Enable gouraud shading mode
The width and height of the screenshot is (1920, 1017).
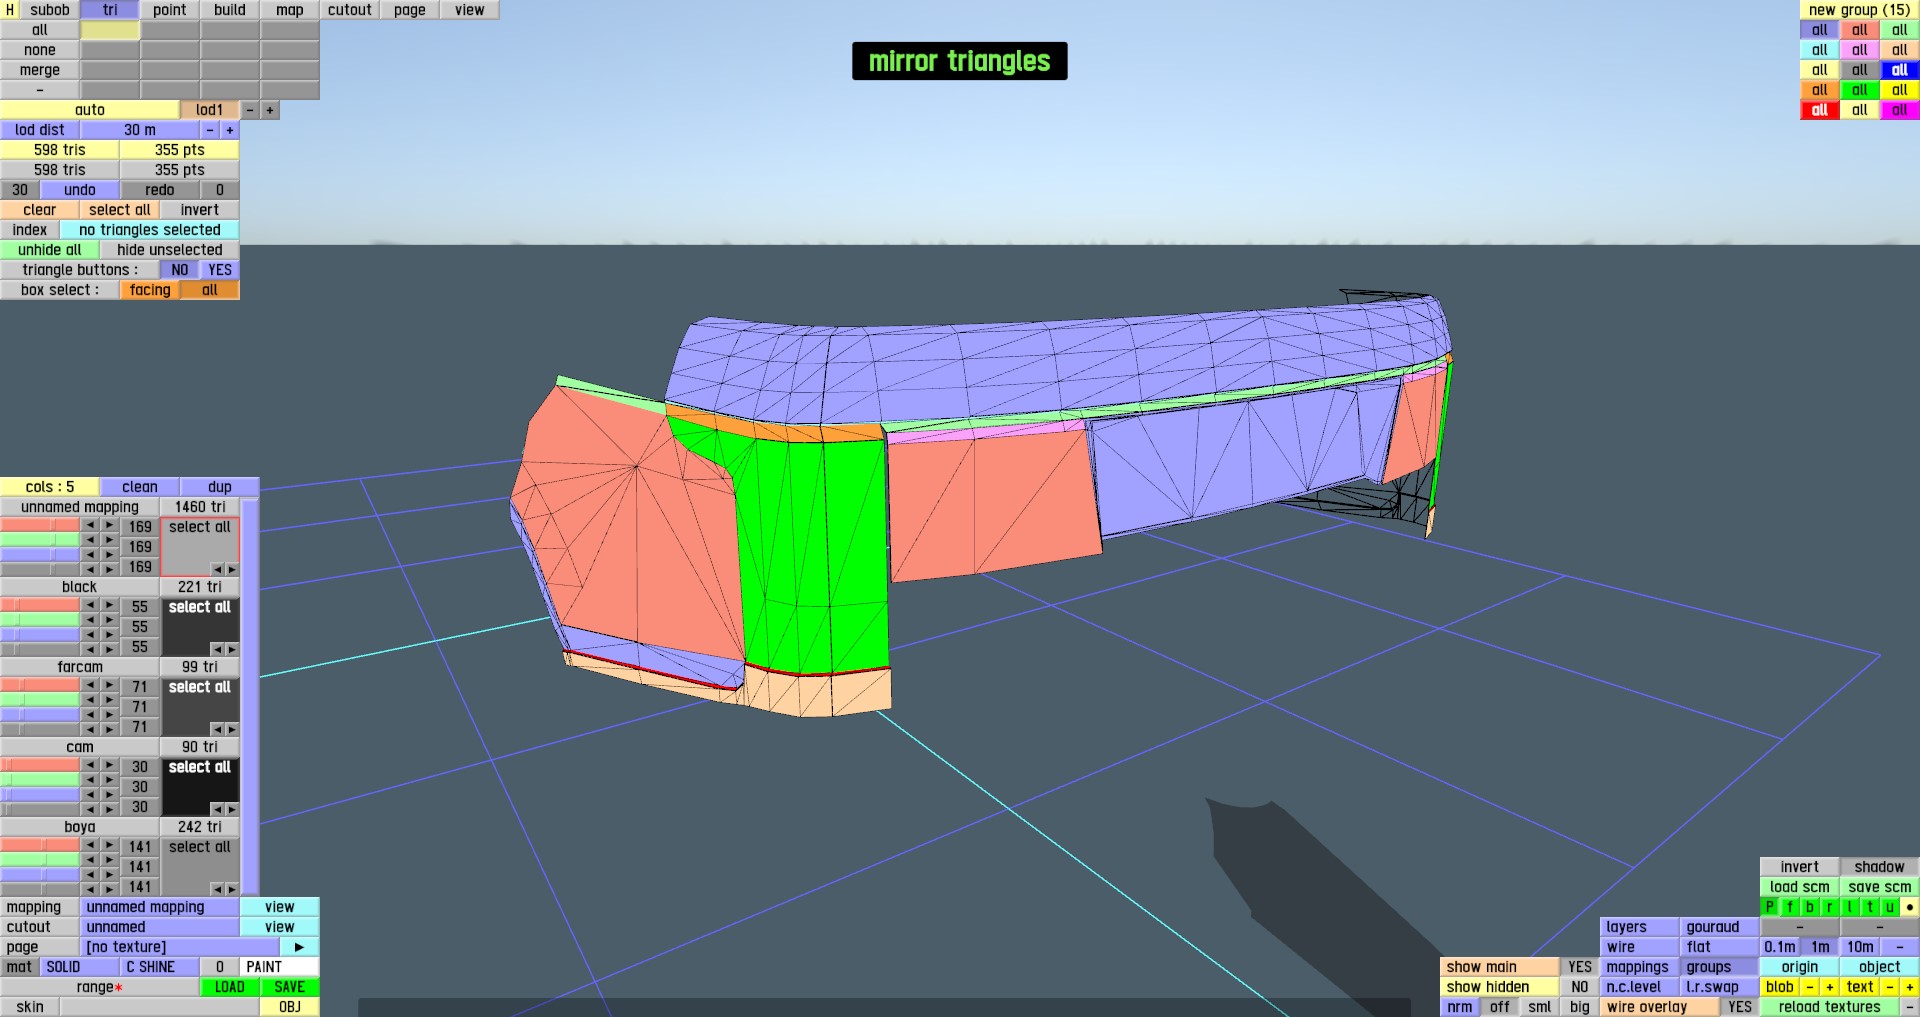(x=1719, y=927)
